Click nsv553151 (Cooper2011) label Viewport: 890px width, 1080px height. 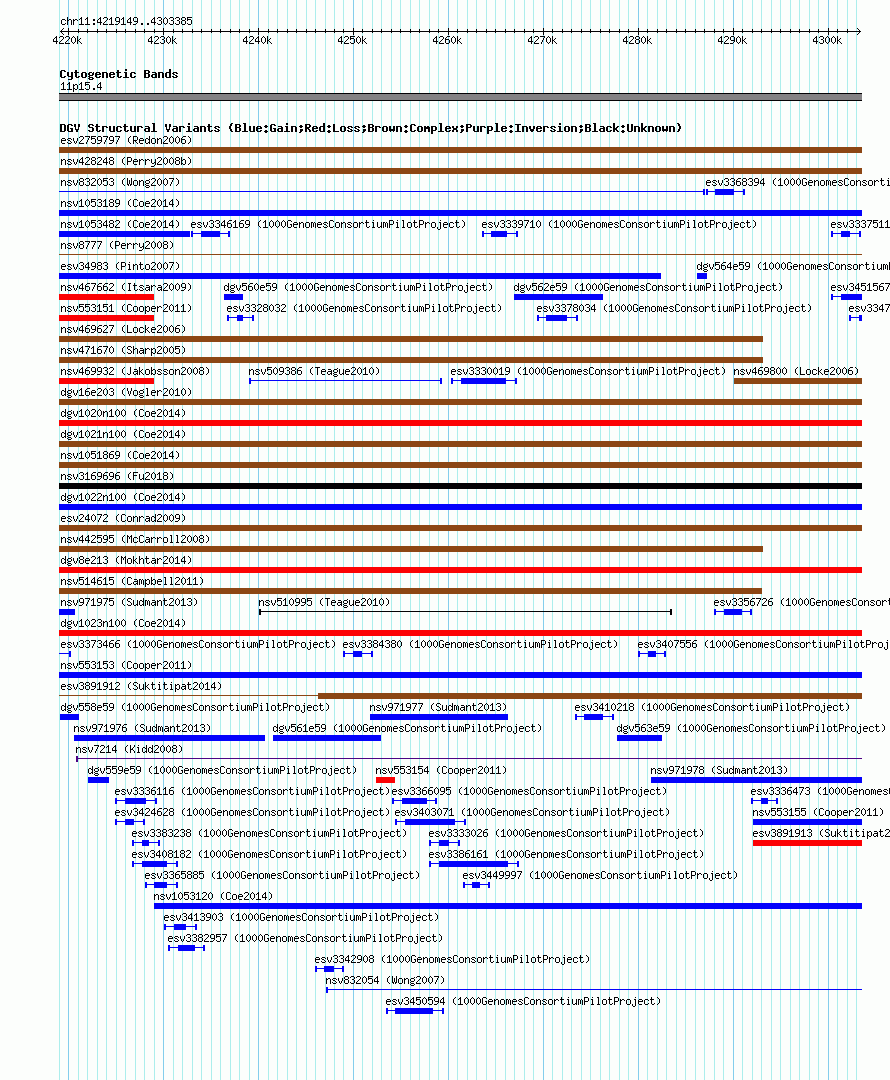[126, 309]
